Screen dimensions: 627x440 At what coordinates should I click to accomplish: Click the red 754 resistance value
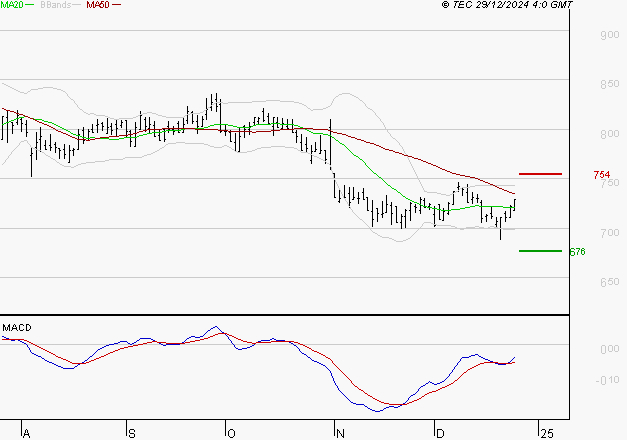(602, 175)
